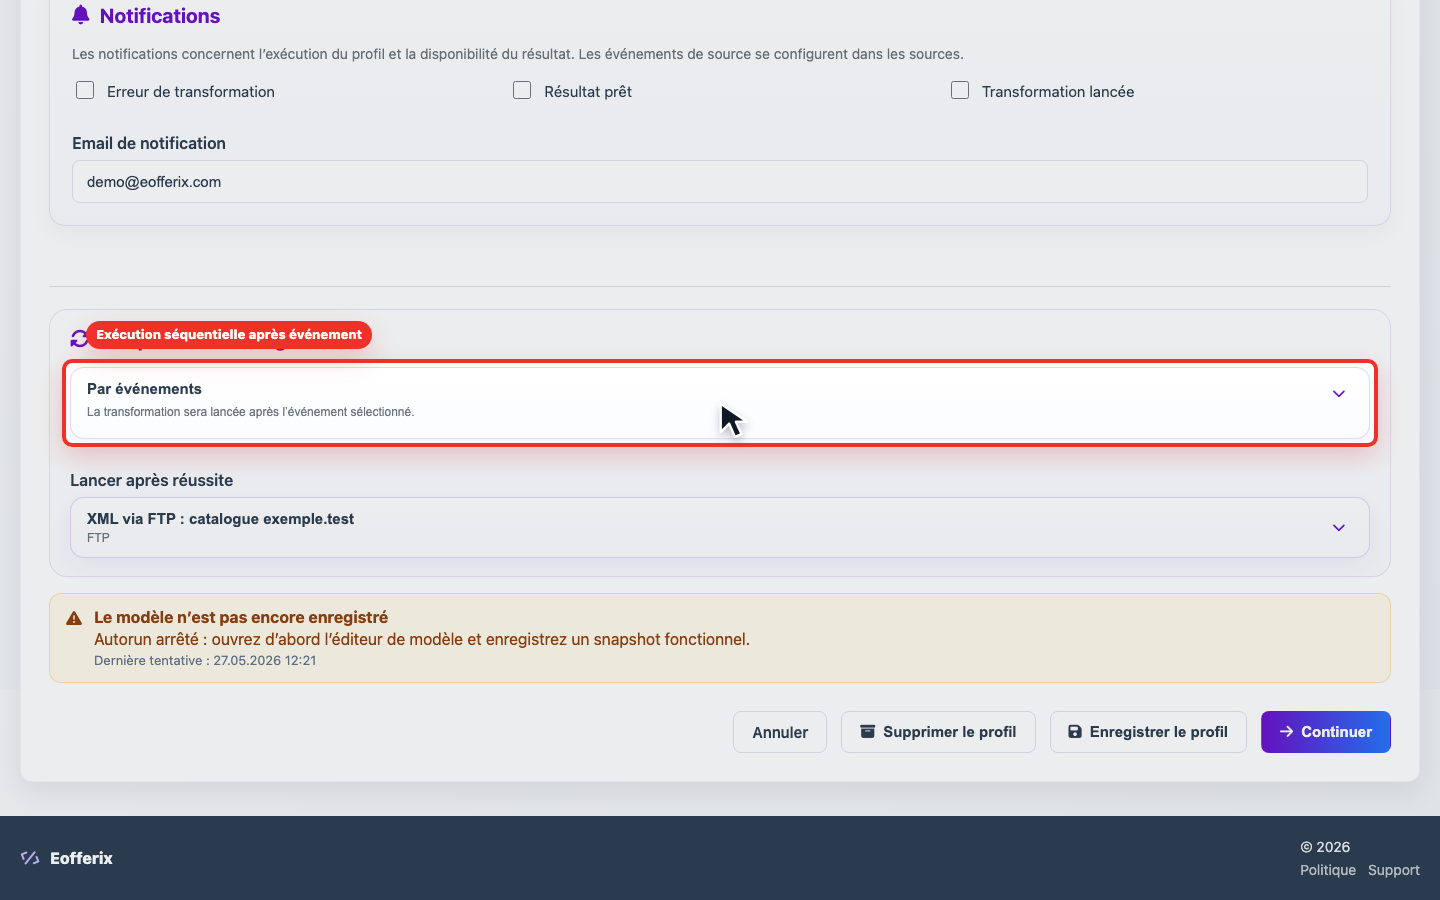Image resolution: width=1440 pixels, height=900 pixels.
Task: Click the 'Lancer après réussite' label
Action: pos(152,480)
